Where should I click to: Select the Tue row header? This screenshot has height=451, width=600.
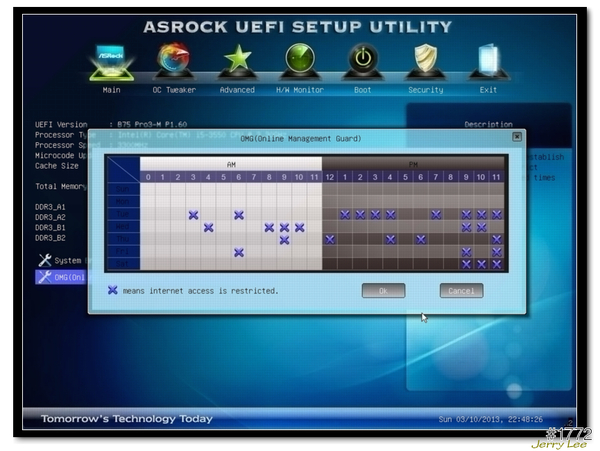123,215
